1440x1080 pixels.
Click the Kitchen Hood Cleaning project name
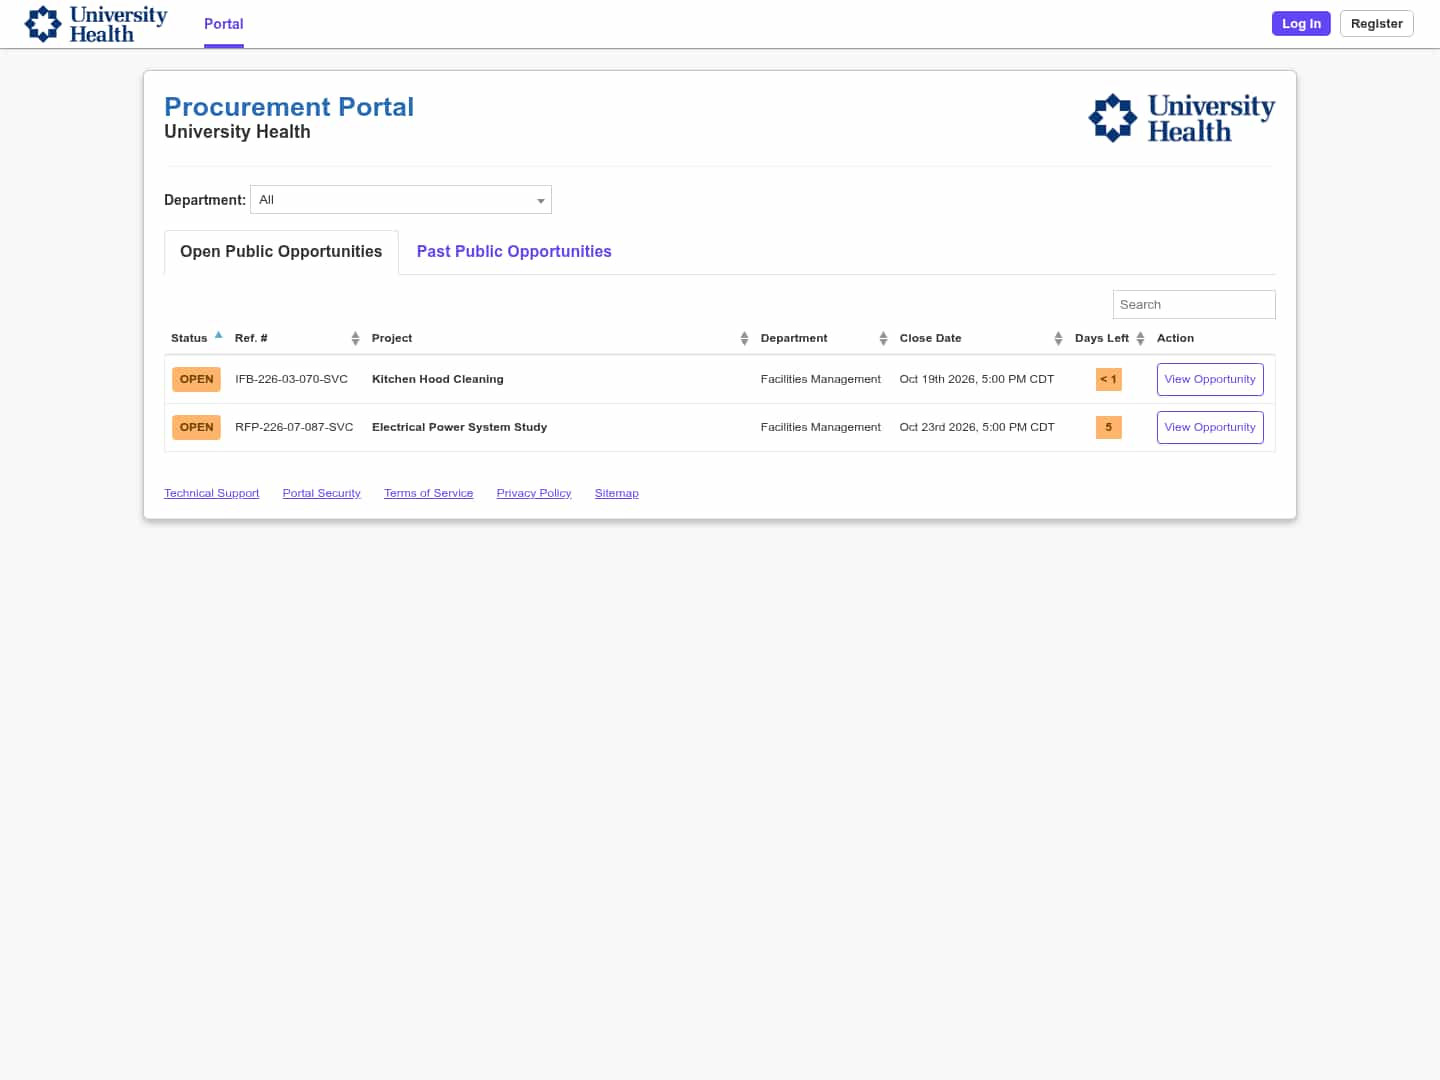(x=438, y=380)
